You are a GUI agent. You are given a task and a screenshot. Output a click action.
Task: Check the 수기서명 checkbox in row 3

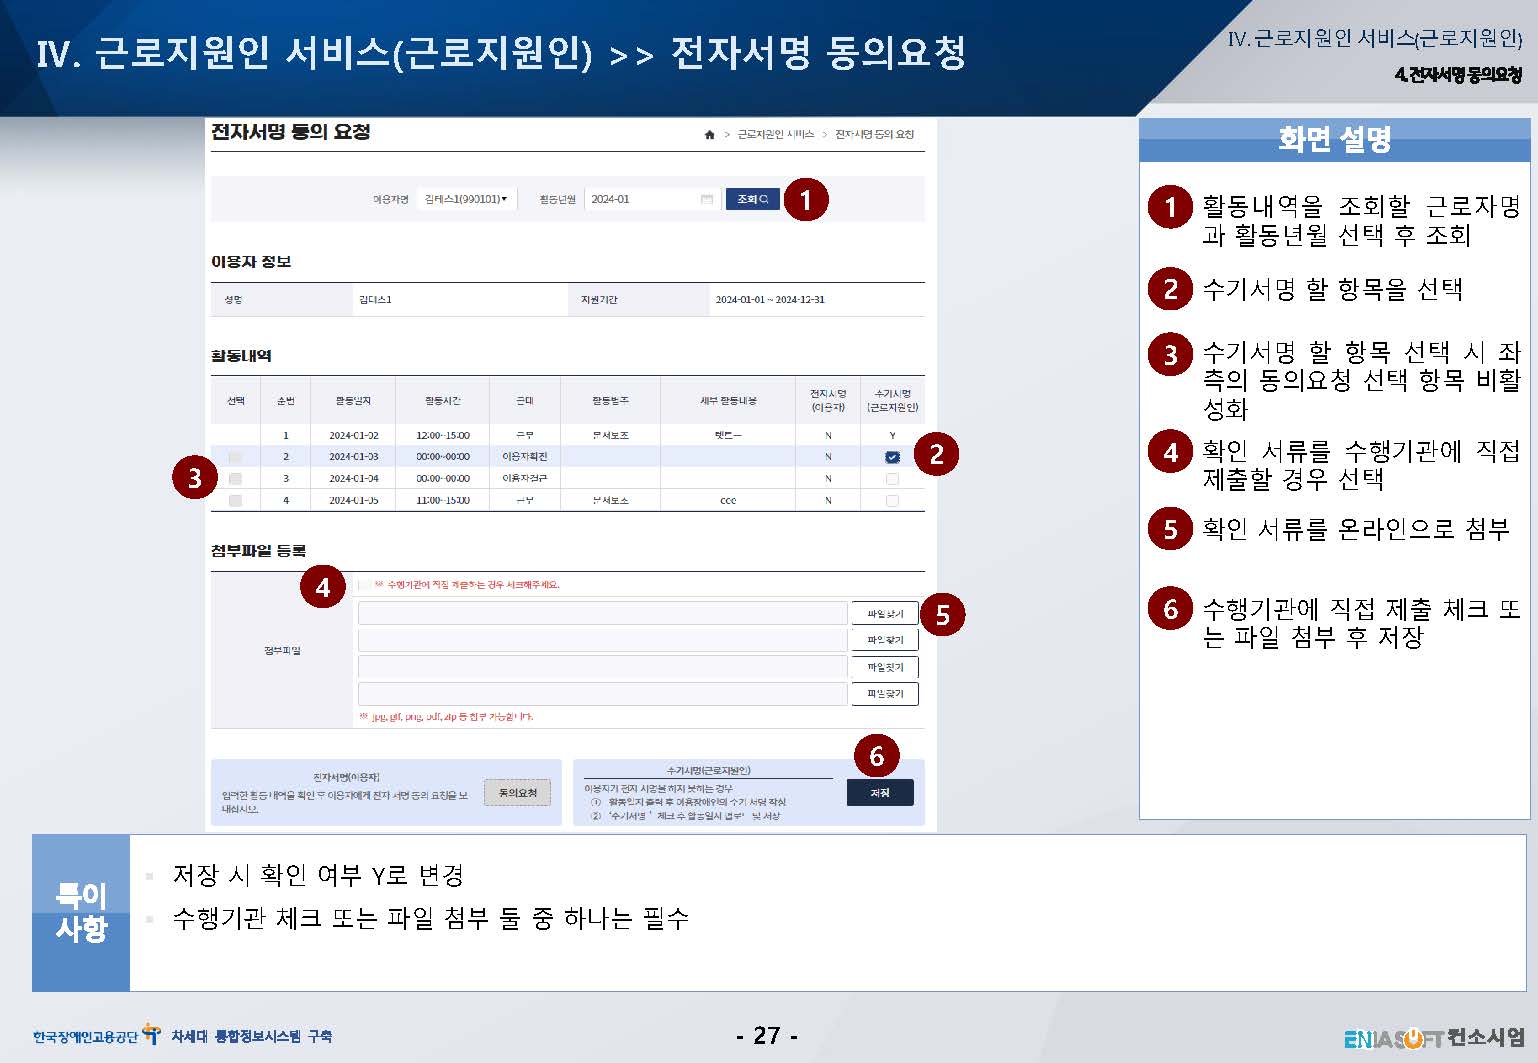(892, 479)
